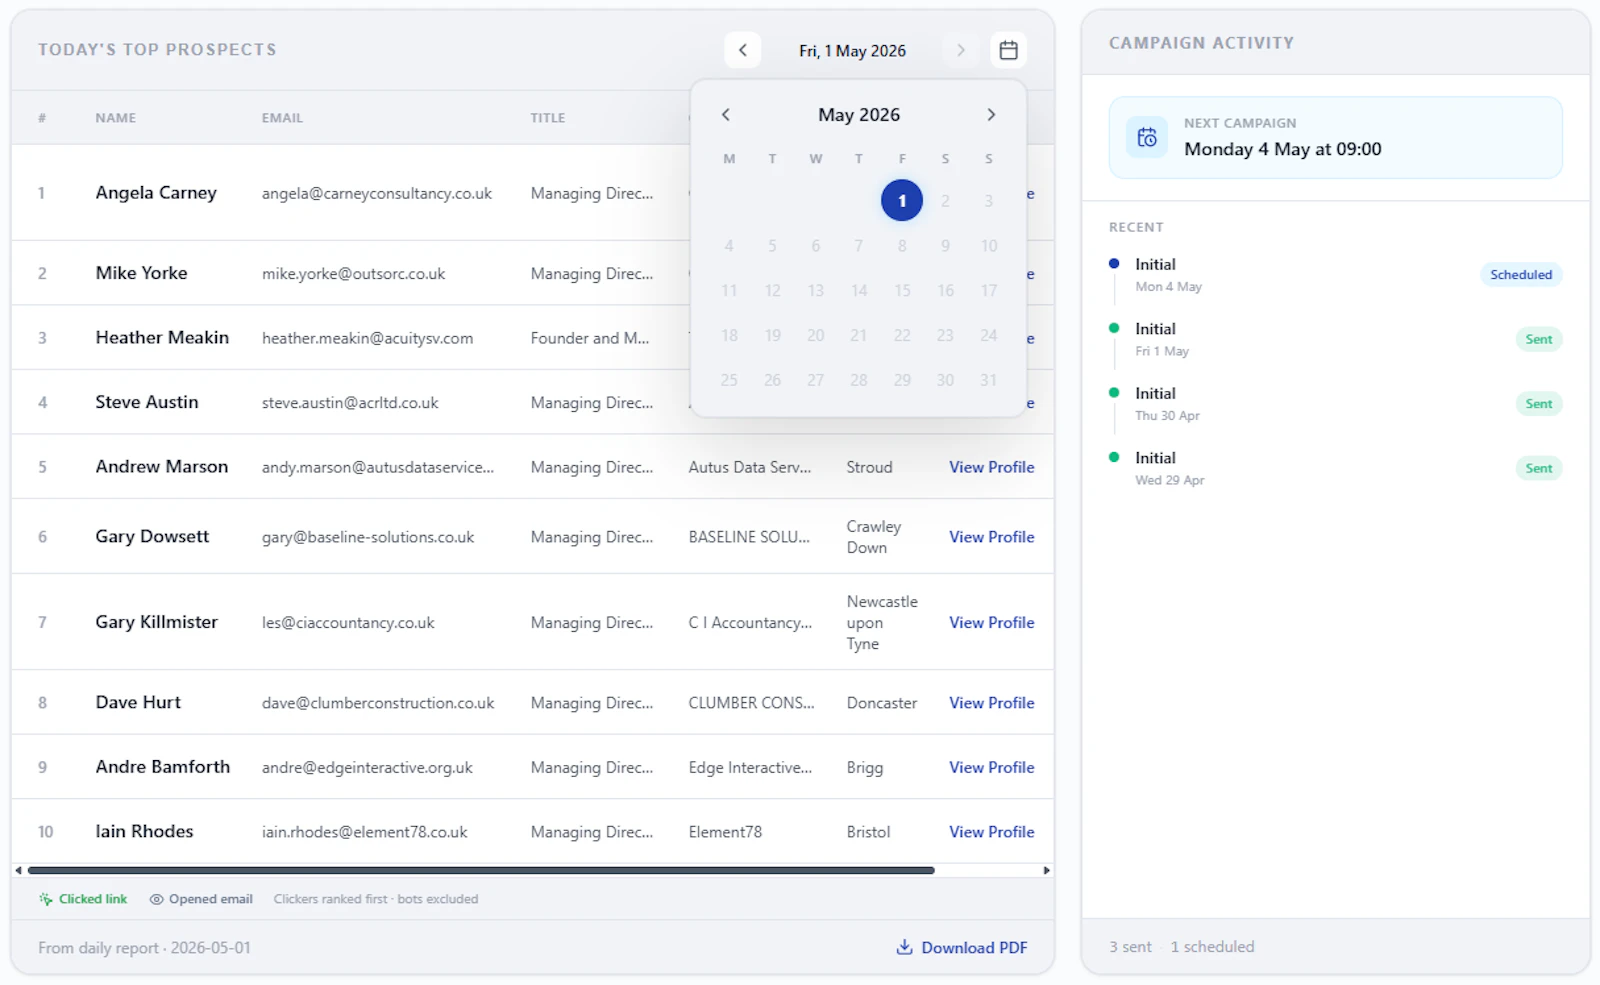Click May 2026 calendar heading

[859, 115]
